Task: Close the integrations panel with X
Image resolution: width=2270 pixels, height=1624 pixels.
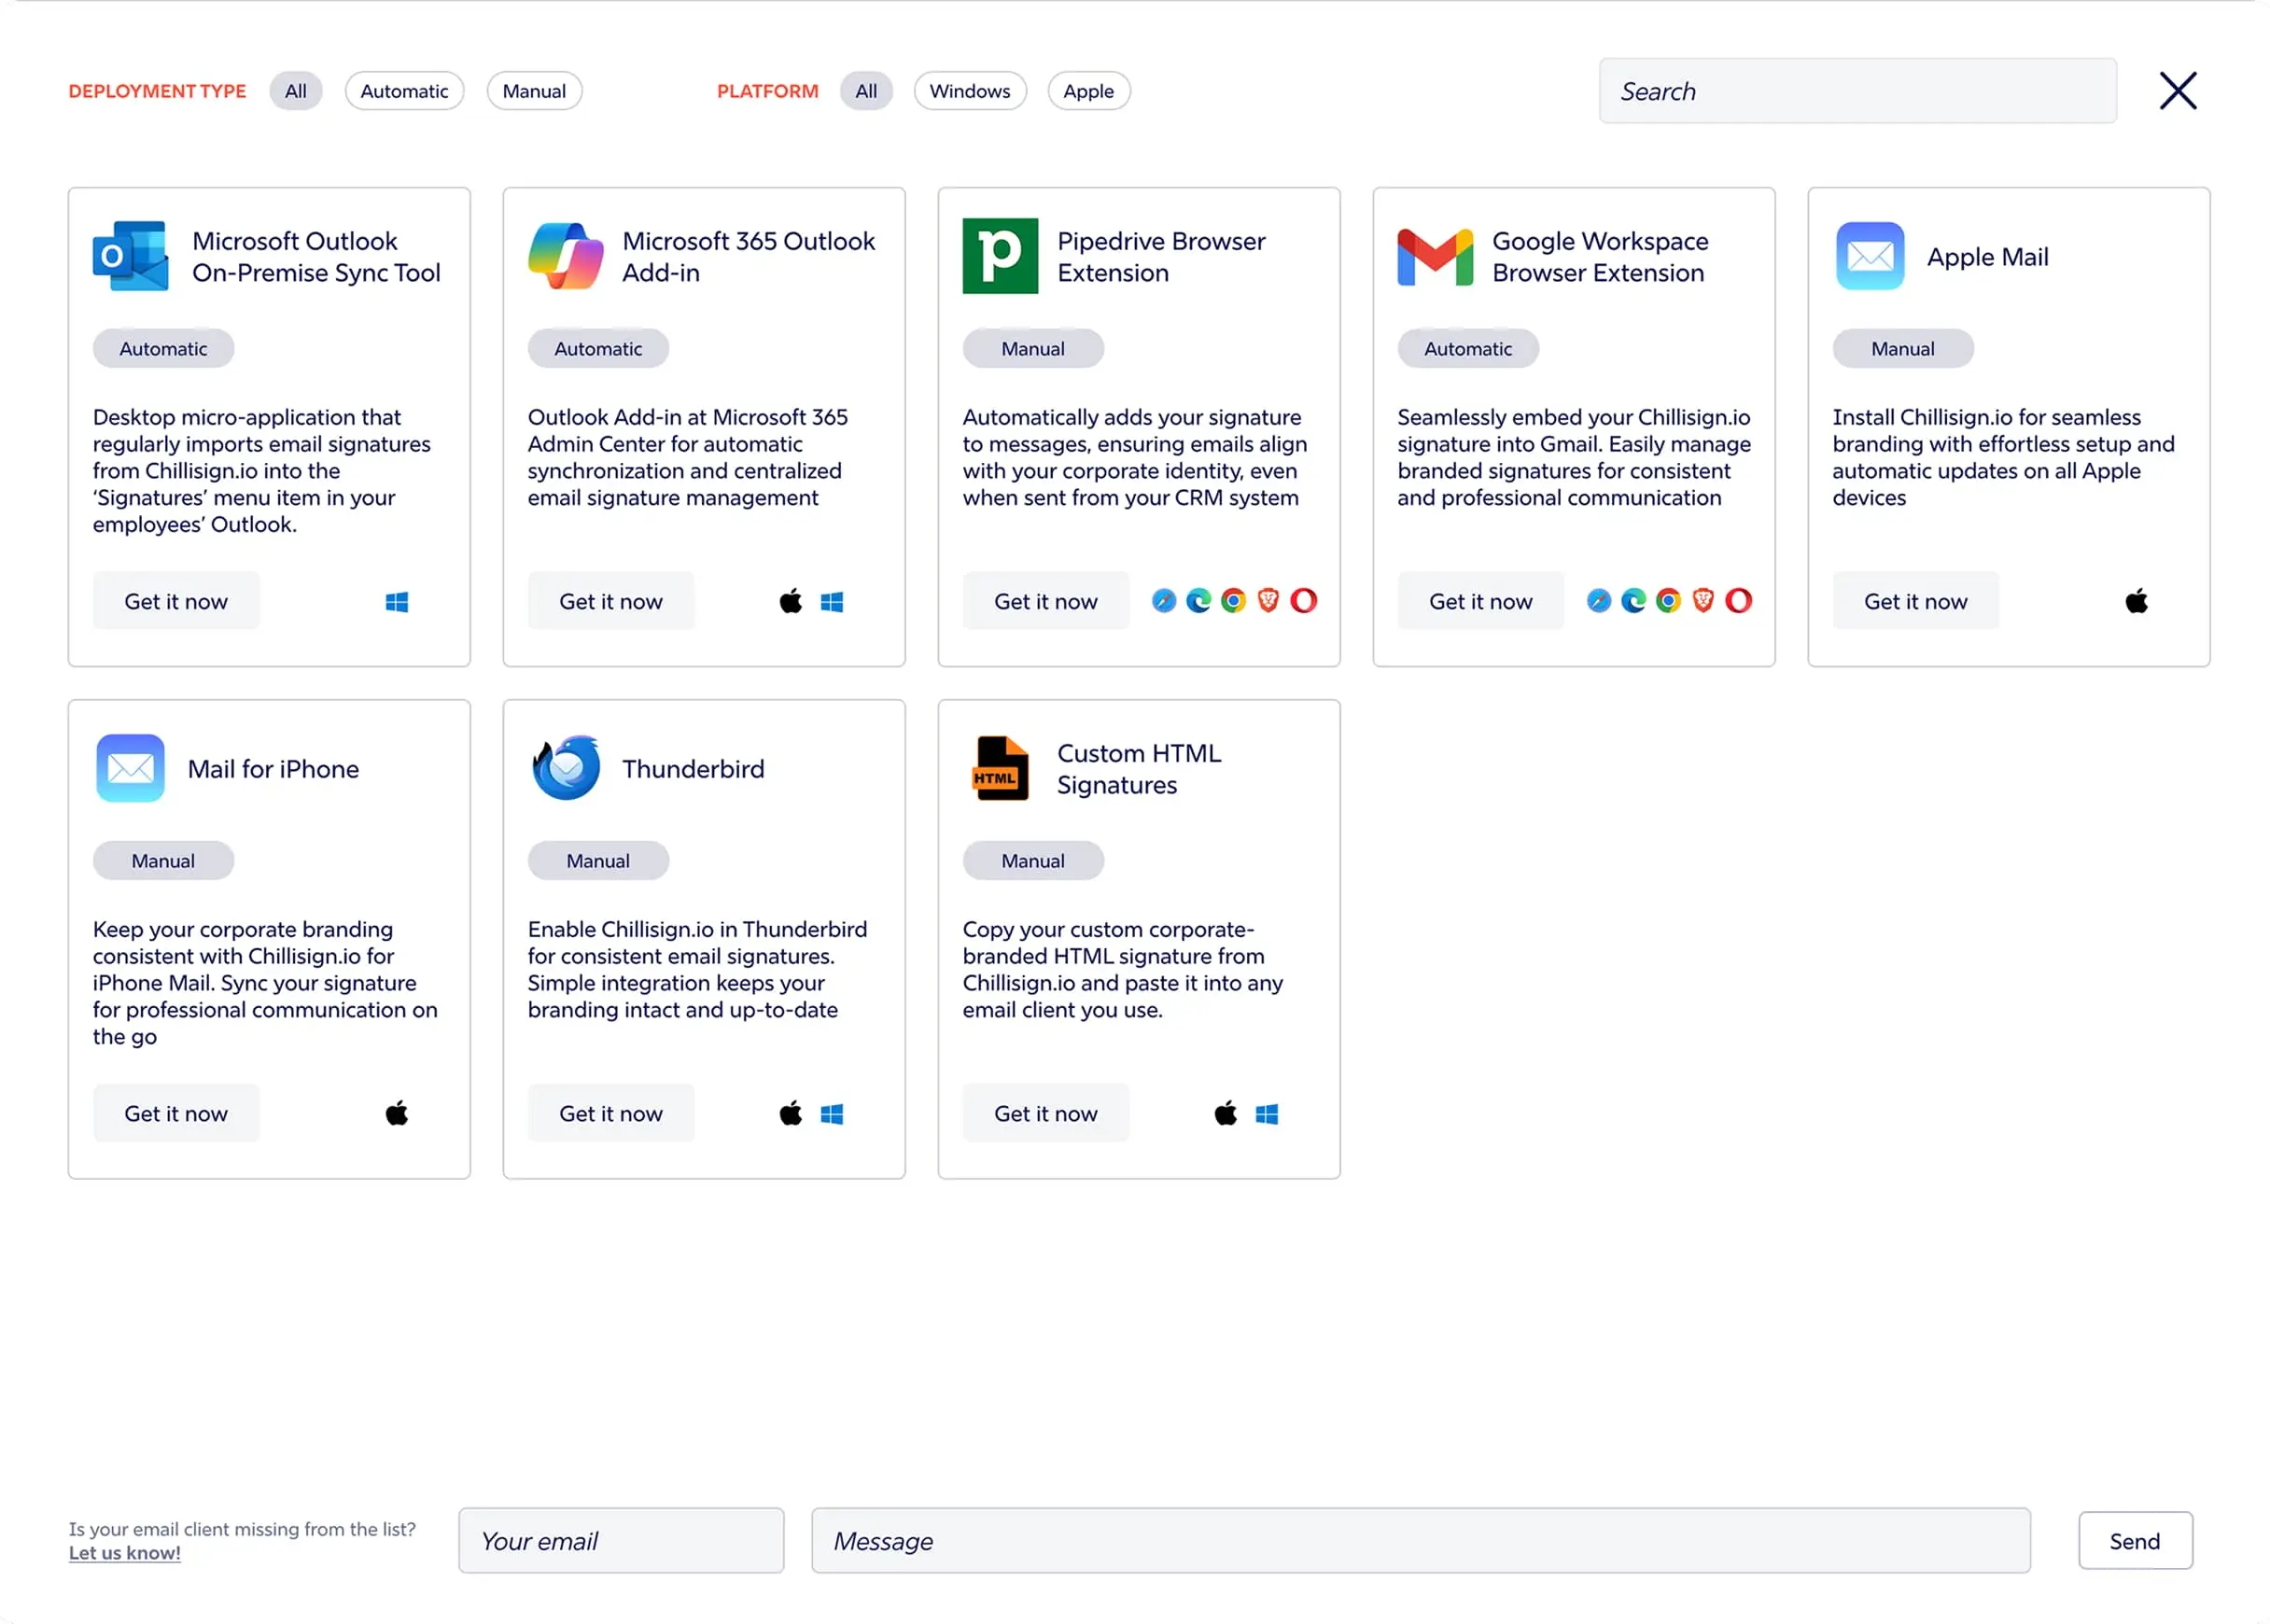Action: point(2177,91)
